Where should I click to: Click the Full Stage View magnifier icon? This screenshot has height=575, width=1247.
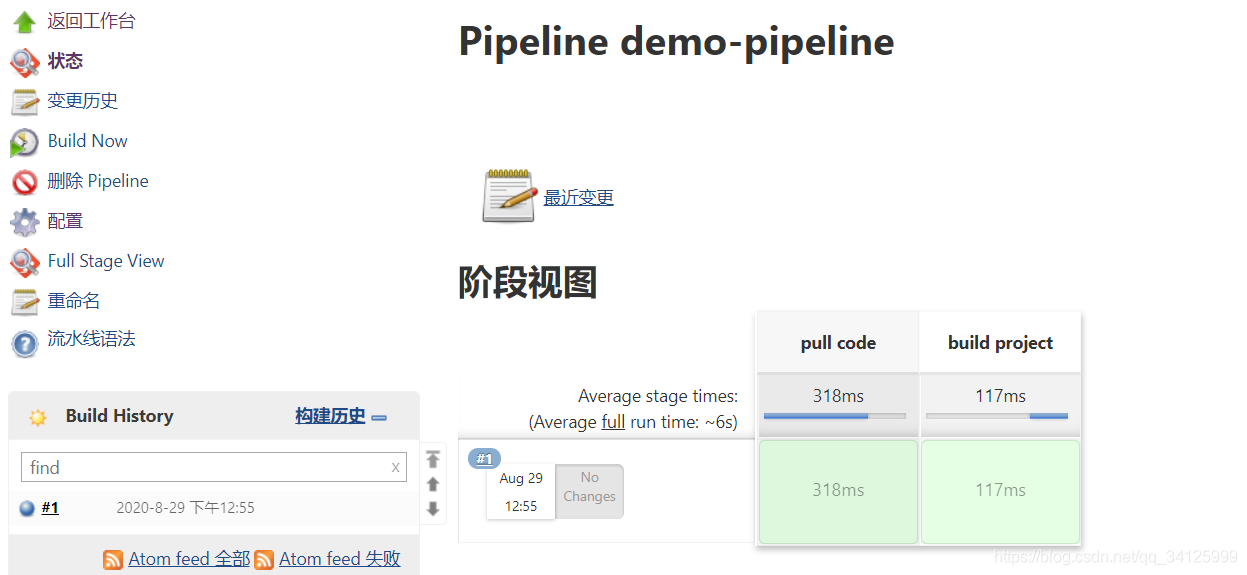[x=24, y=262]
